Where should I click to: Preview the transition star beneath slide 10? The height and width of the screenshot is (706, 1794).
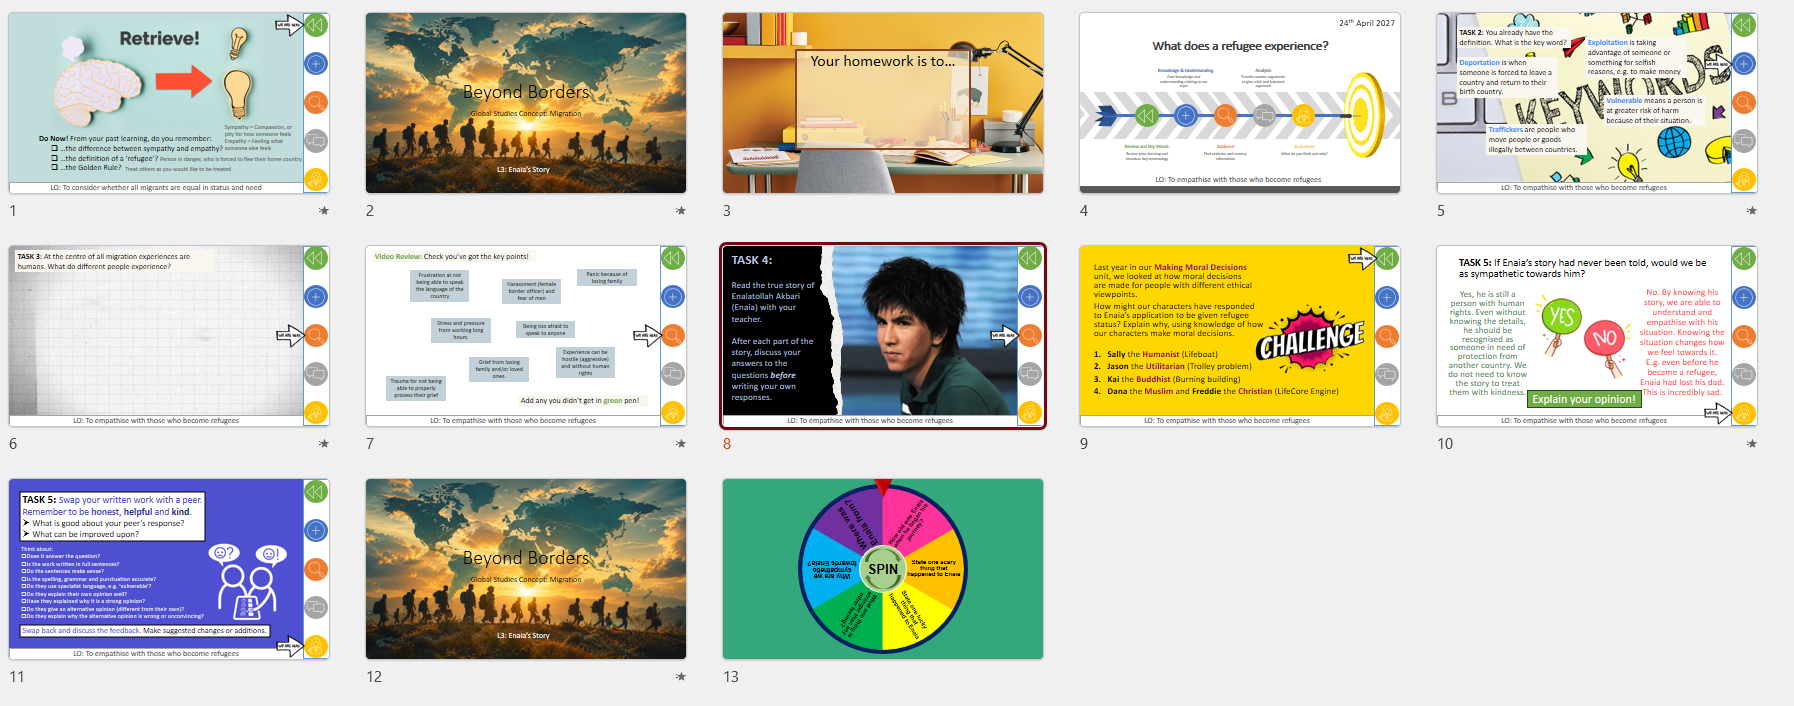tap(1751, 444)
